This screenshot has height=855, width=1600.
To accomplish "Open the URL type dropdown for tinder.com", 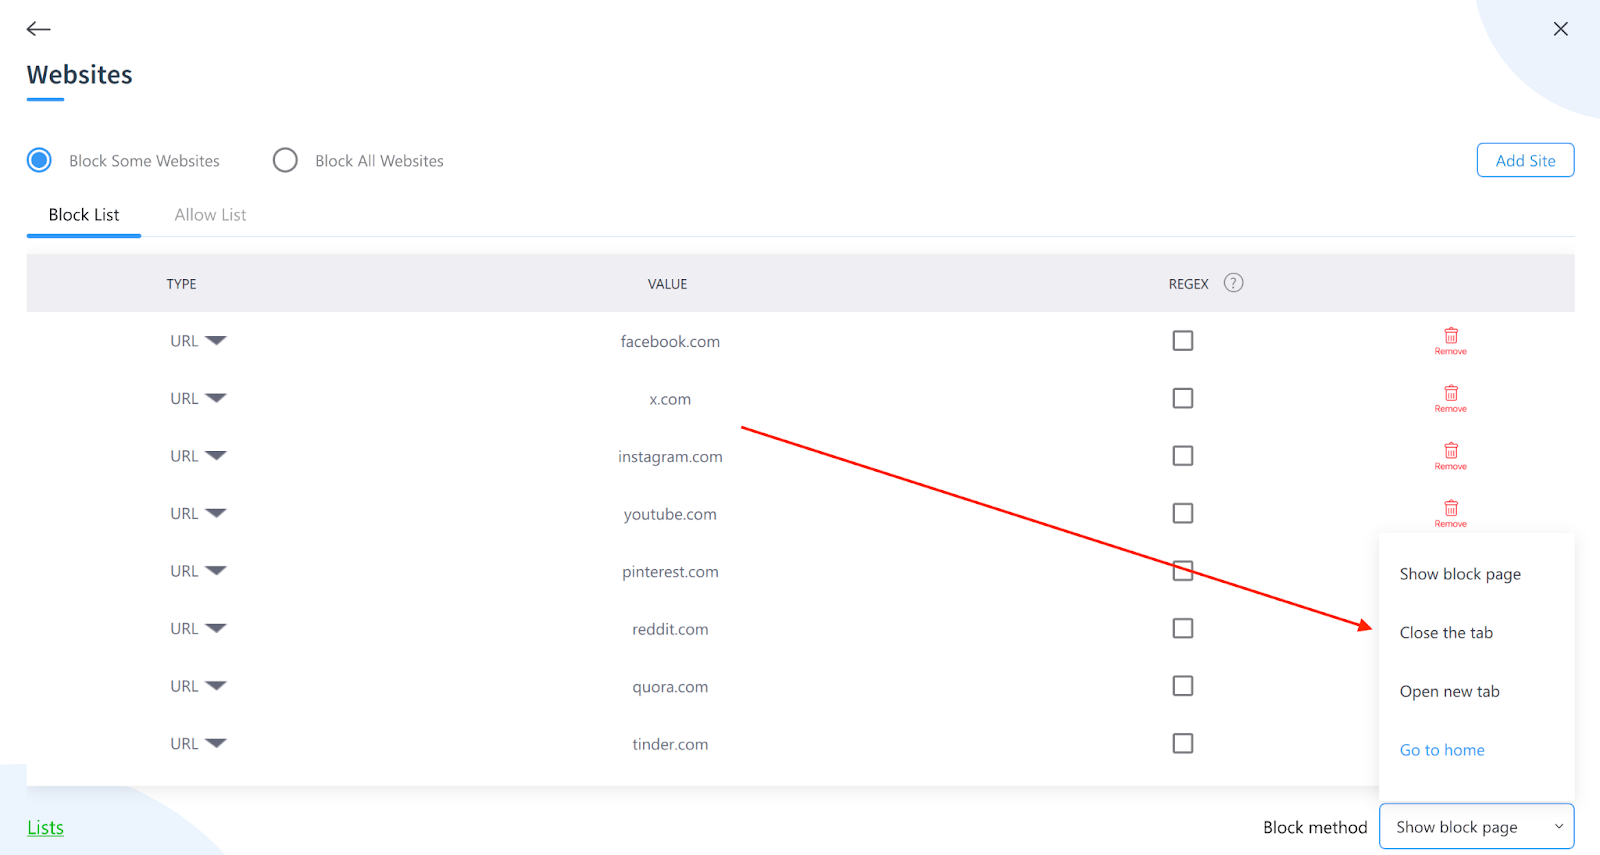I will click(198, 743).
